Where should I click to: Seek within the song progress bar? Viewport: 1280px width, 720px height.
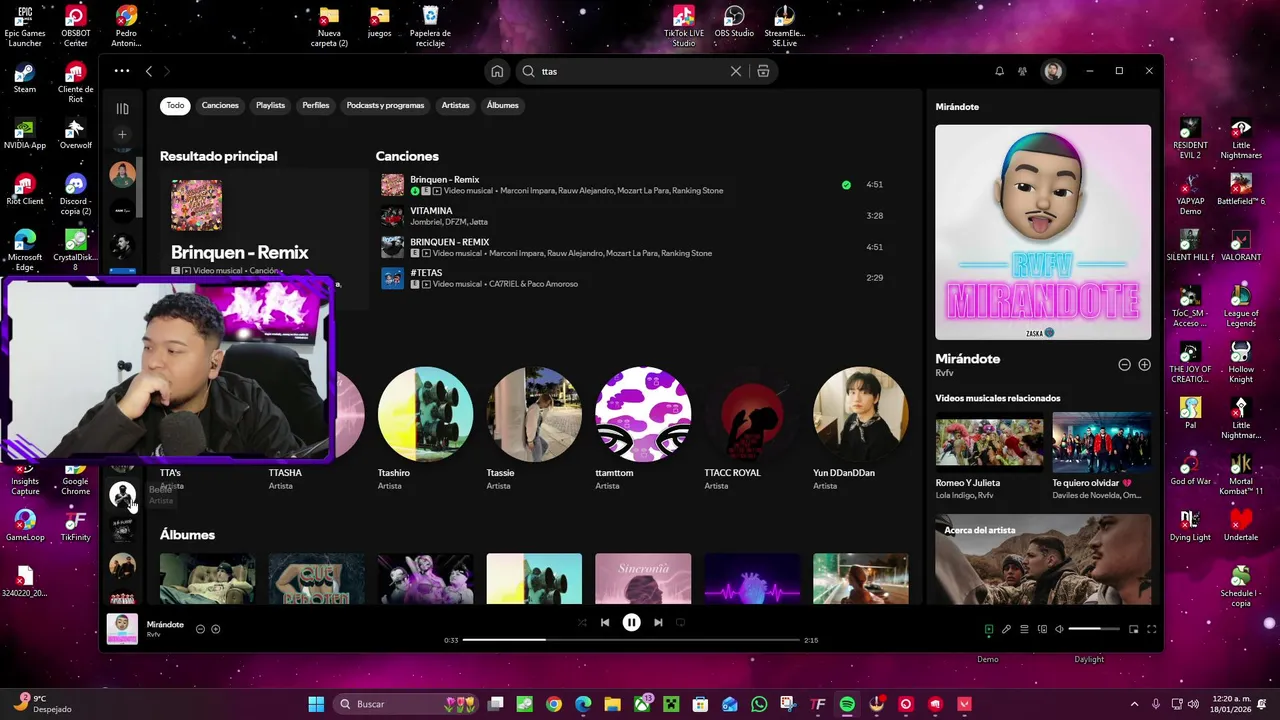pos(631,640)
